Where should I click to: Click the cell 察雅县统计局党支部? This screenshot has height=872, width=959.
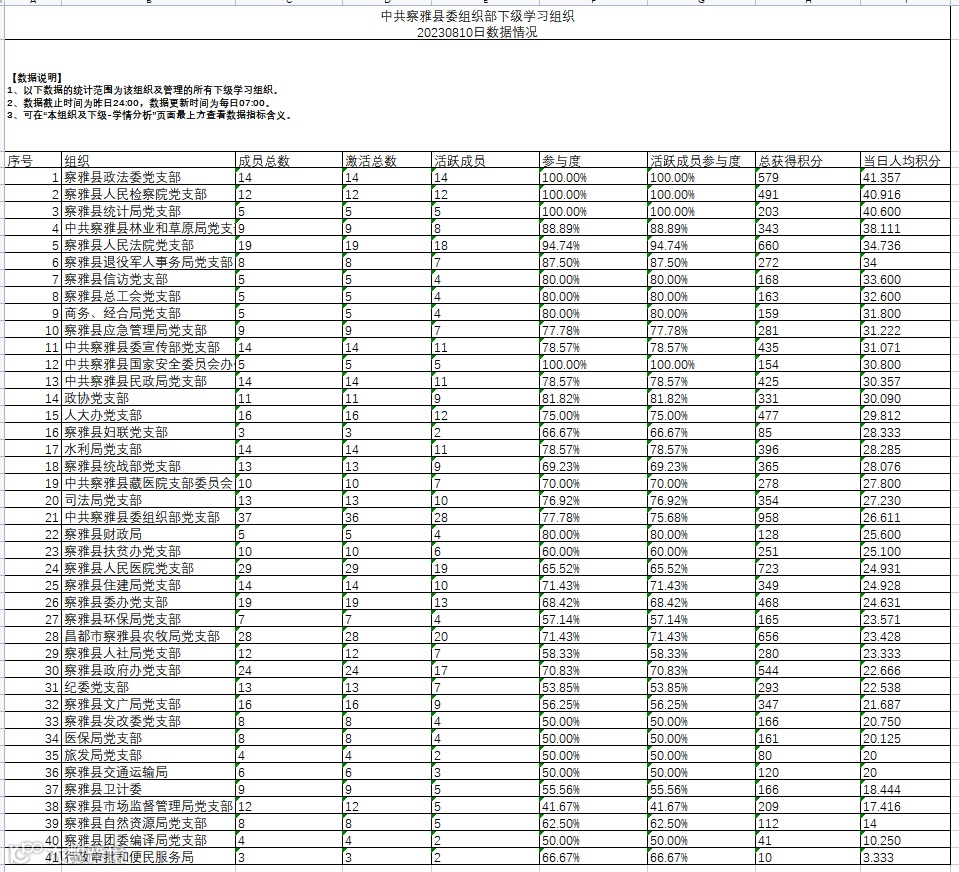[x=149, y=212]
